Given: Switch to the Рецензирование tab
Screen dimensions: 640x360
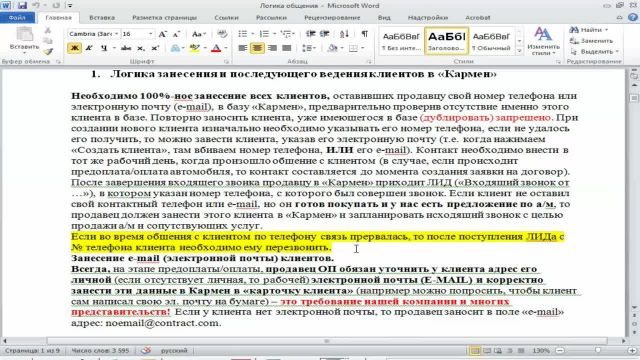Looking at the screenshot, I should [332, 18].
